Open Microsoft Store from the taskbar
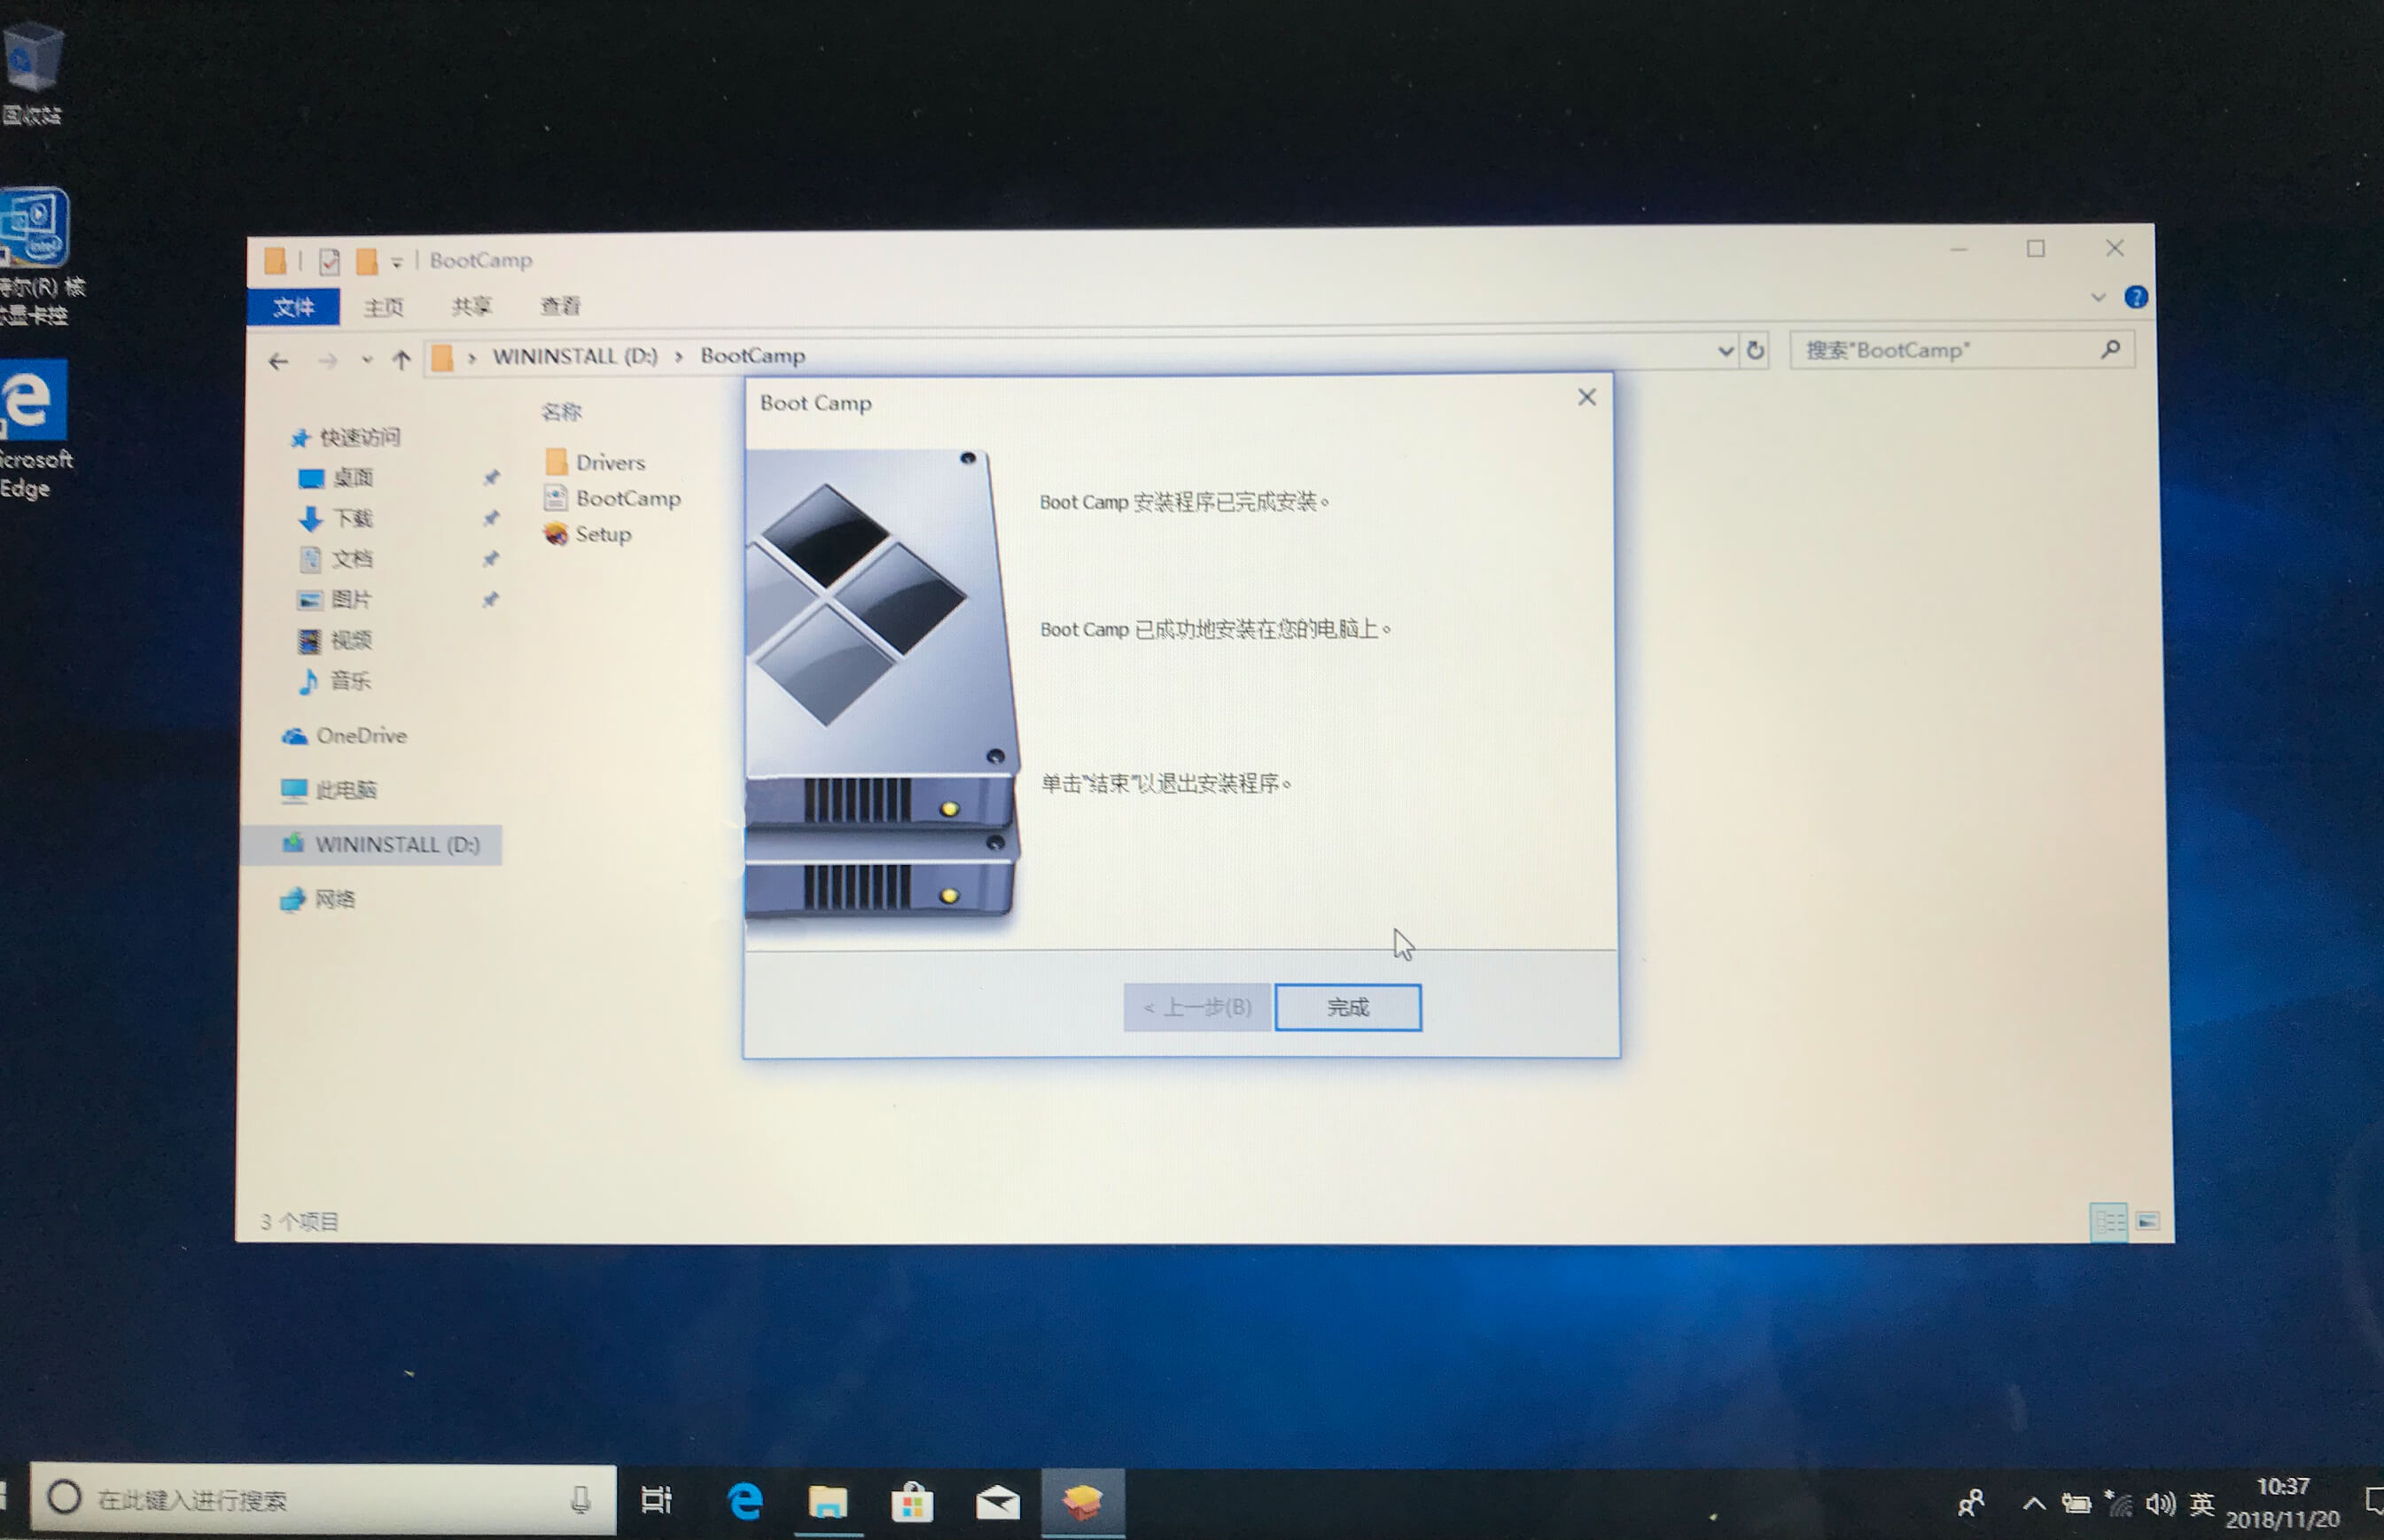The image size is (2384, 1540). click(912, 1501)
